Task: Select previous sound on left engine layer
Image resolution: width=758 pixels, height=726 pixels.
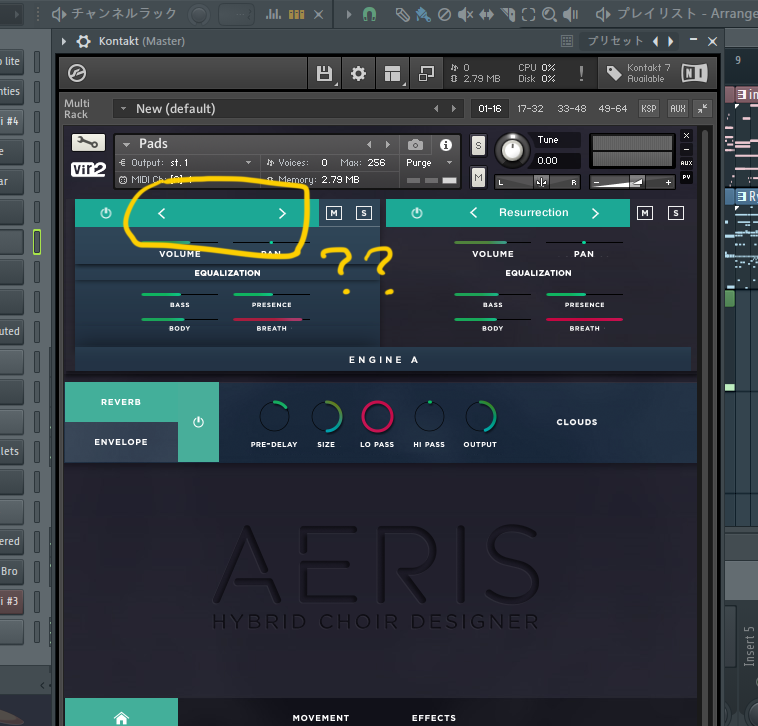Action: pyautogui.click(x=161, y=213)
